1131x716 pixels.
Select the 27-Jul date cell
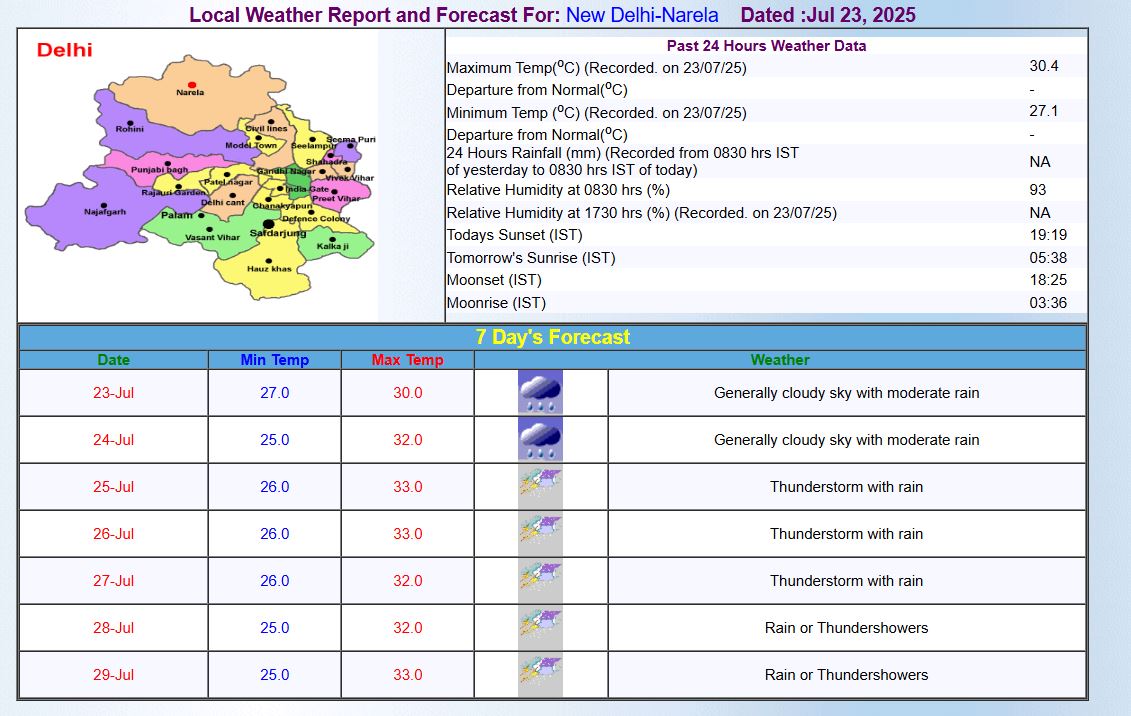click(x=113, y=580)
